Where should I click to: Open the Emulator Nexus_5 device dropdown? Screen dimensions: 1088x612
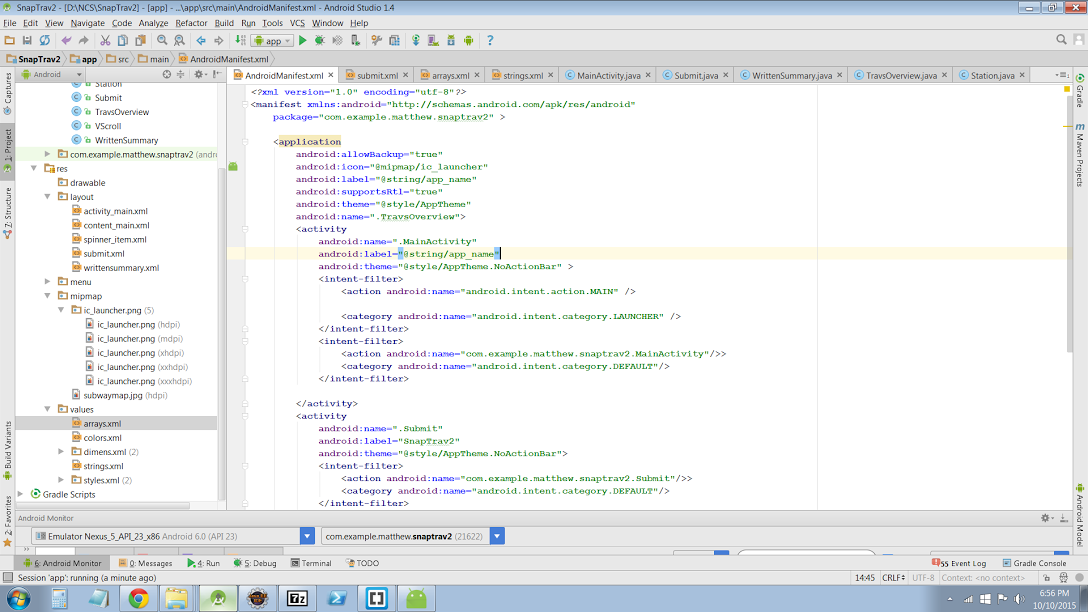tap(307, 537)
